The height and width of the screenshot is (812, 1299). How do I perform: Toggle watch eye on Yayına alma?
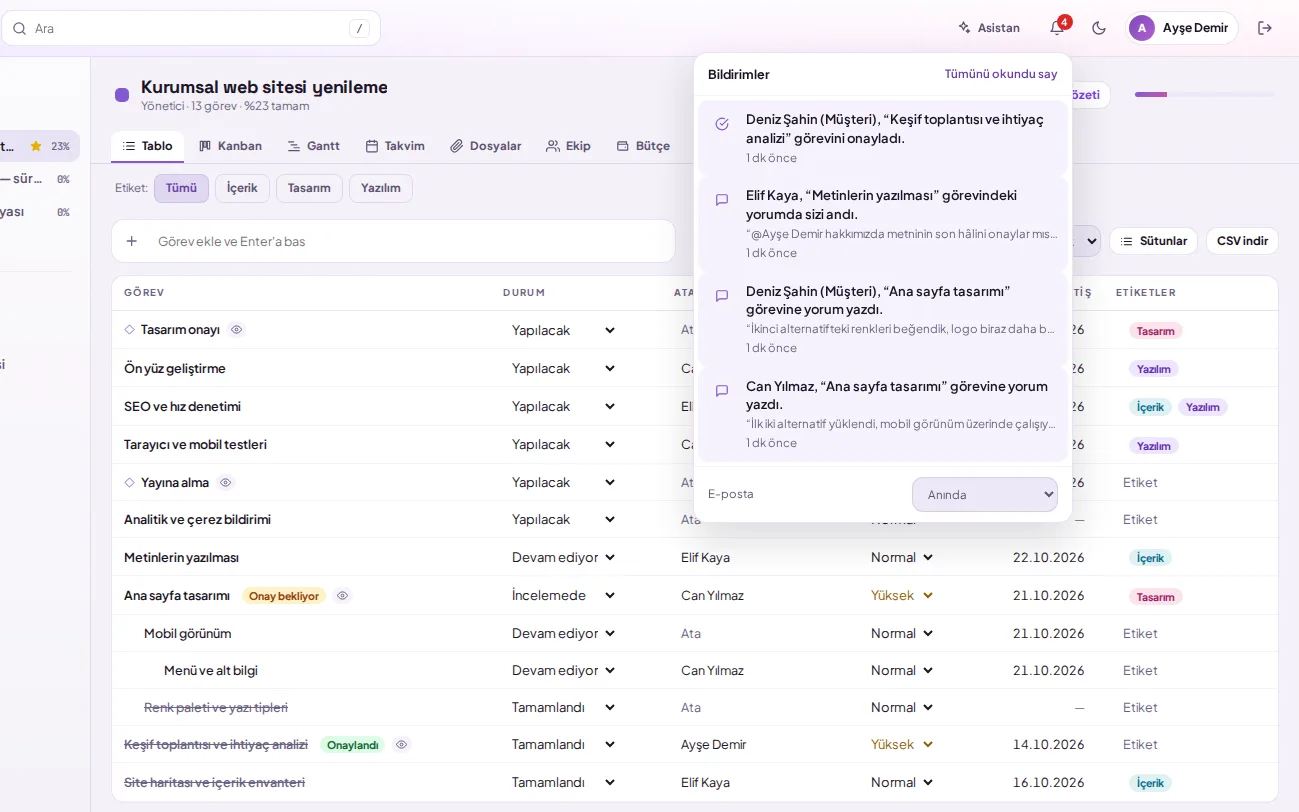(x=225, y=482)
